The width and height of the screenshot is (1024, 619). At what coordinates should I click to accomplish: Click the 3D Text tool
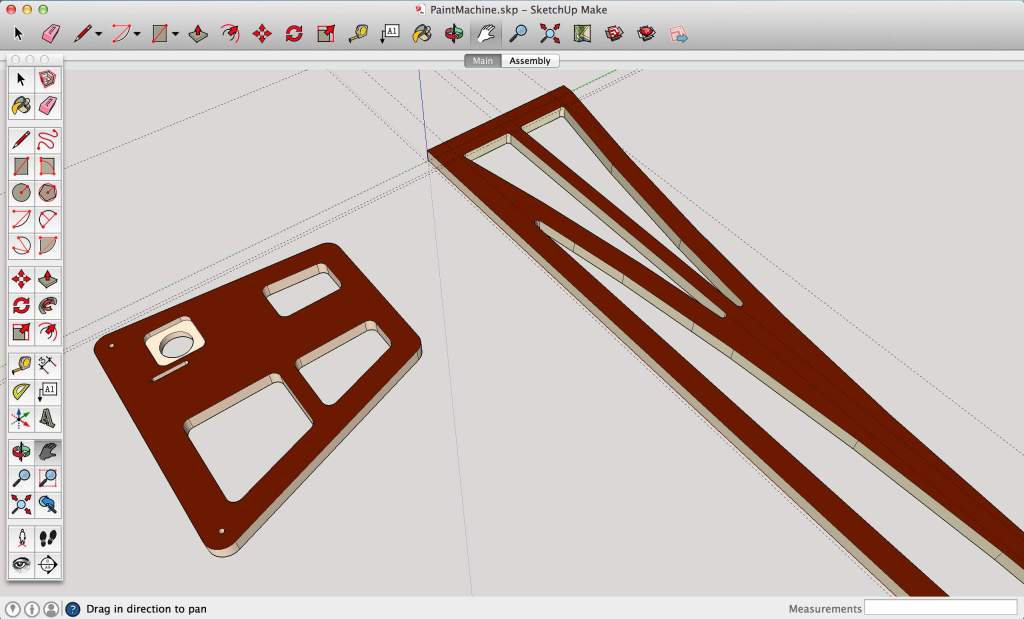pyautogui.click(x=47, y=417)
